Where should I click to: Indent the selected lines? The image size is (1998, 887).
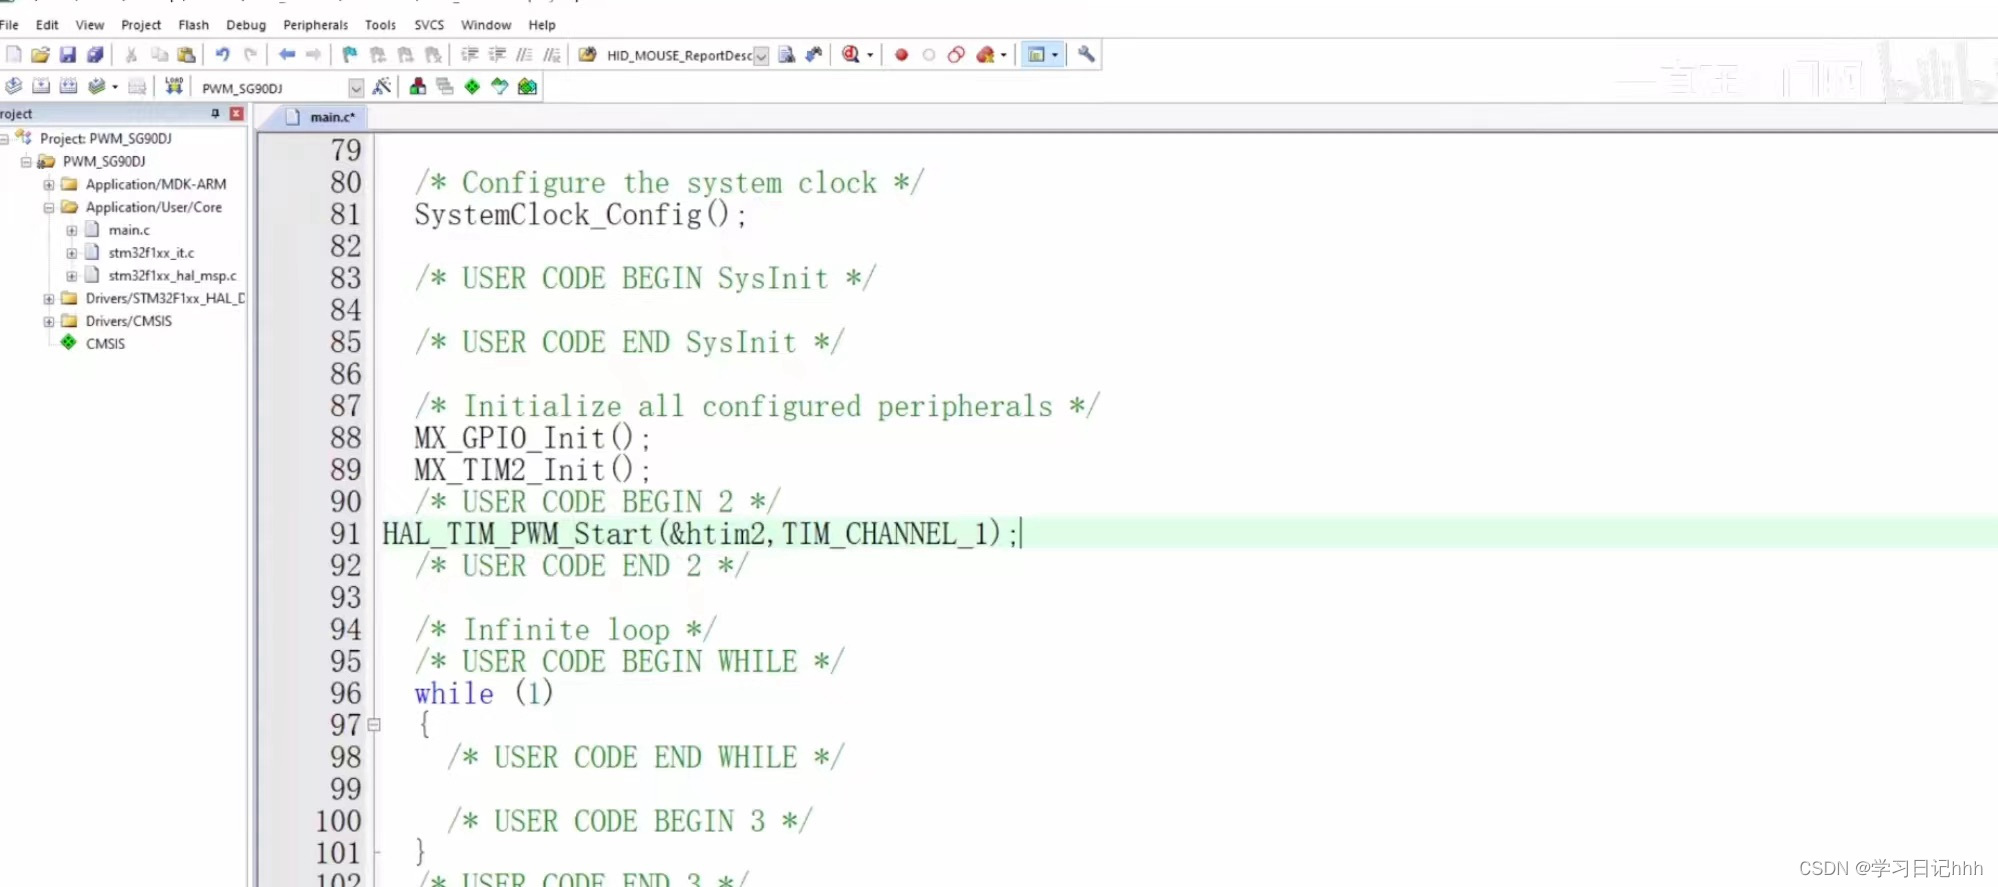tap(469, 55)
